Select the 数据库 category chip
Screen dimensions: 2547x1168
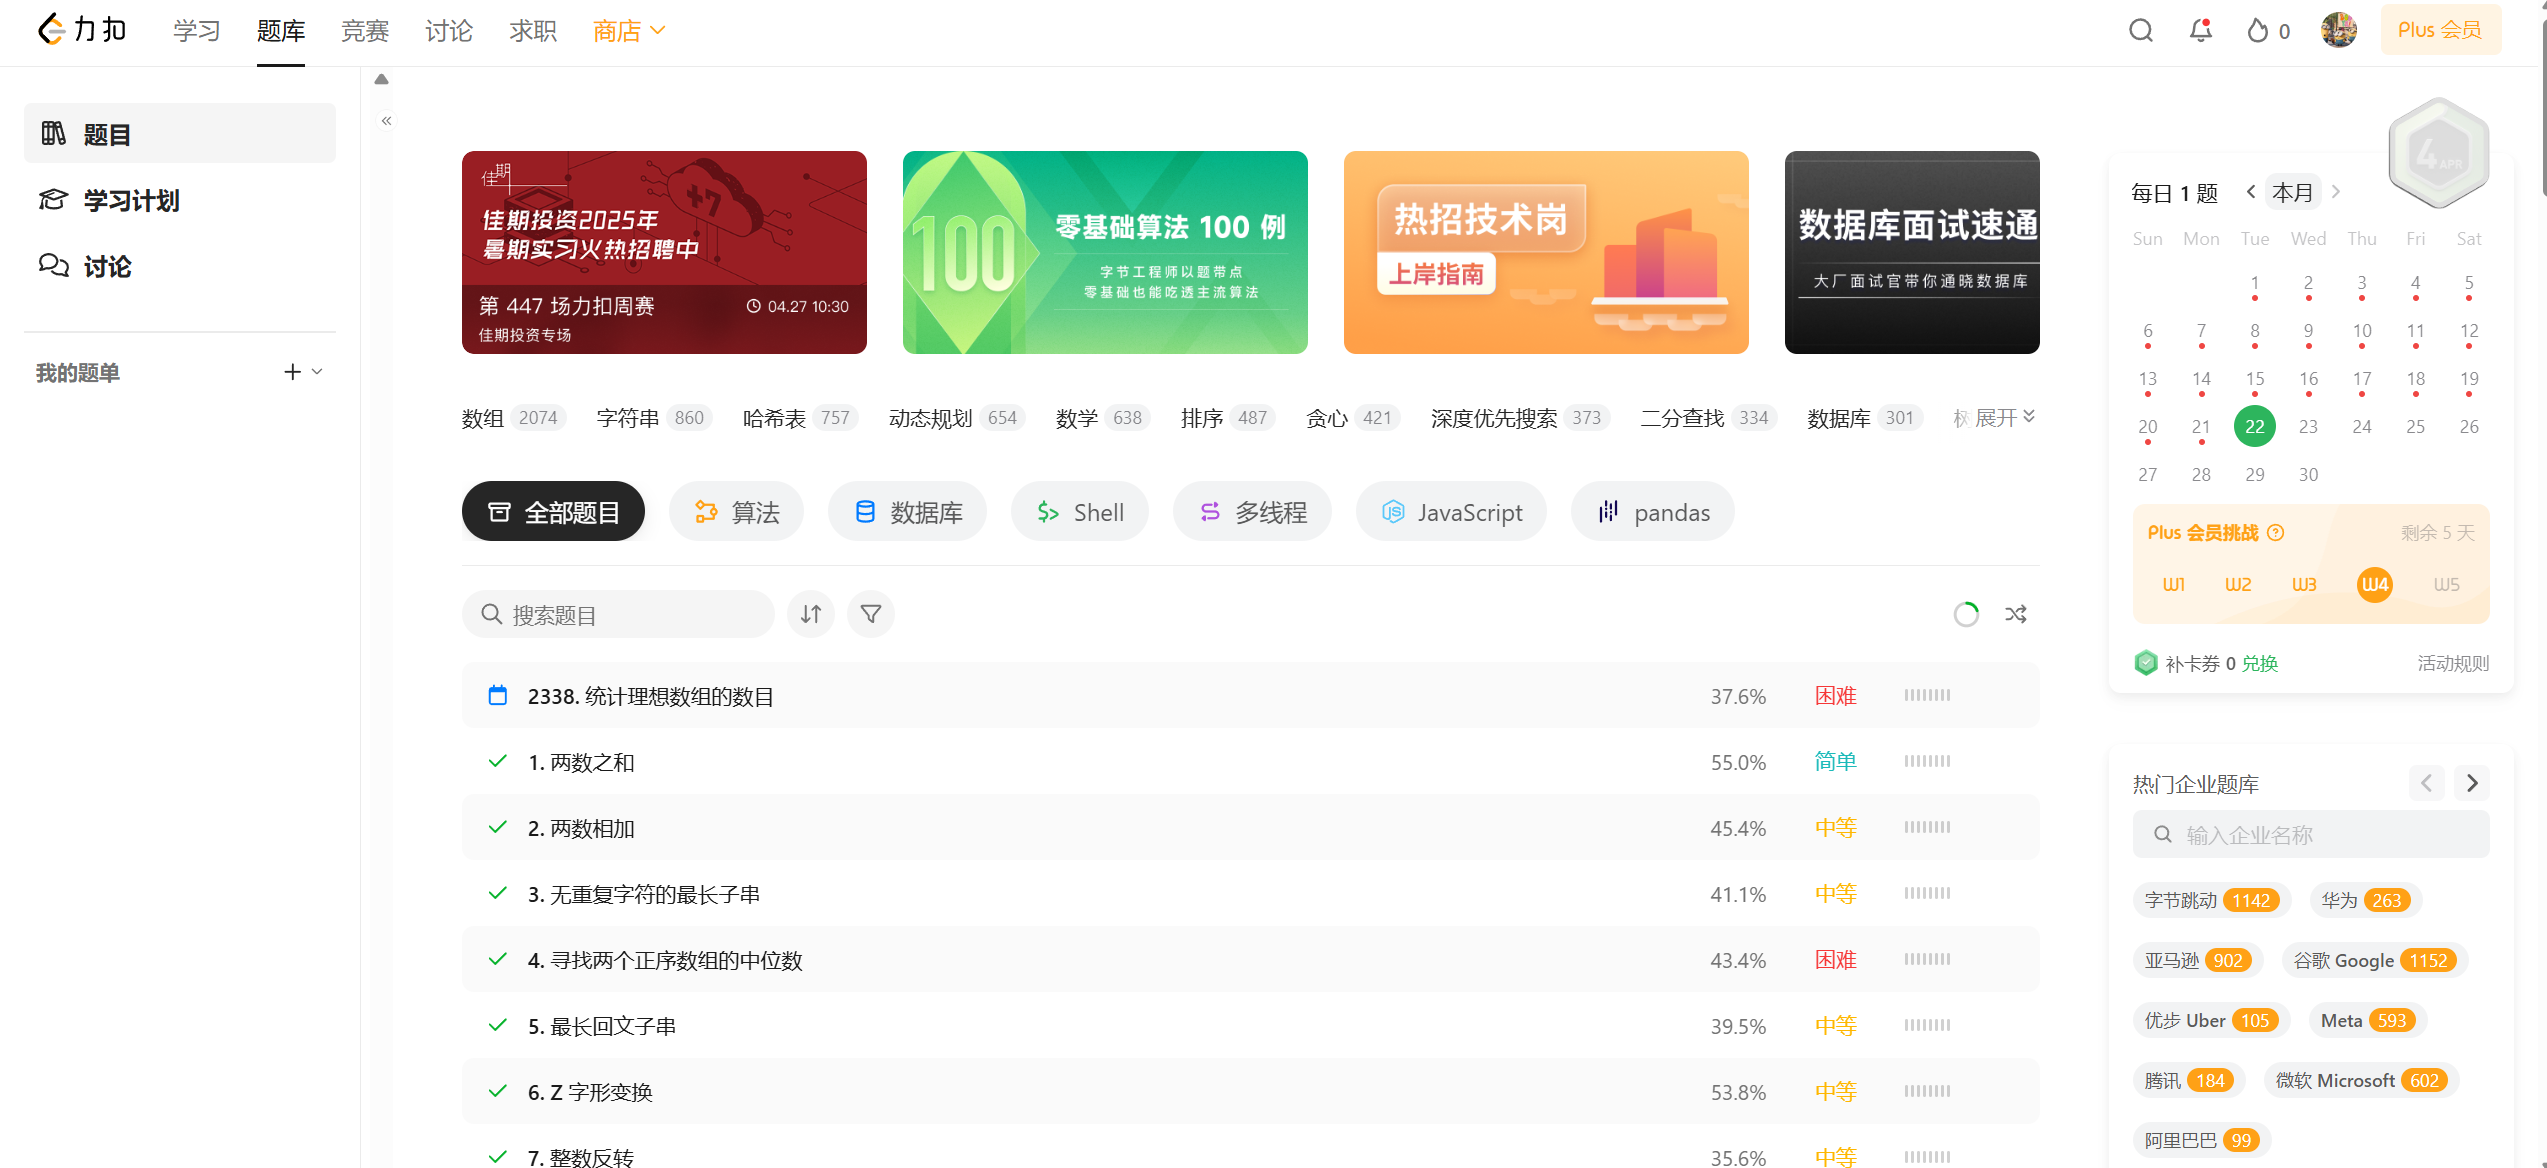point(908,512)
